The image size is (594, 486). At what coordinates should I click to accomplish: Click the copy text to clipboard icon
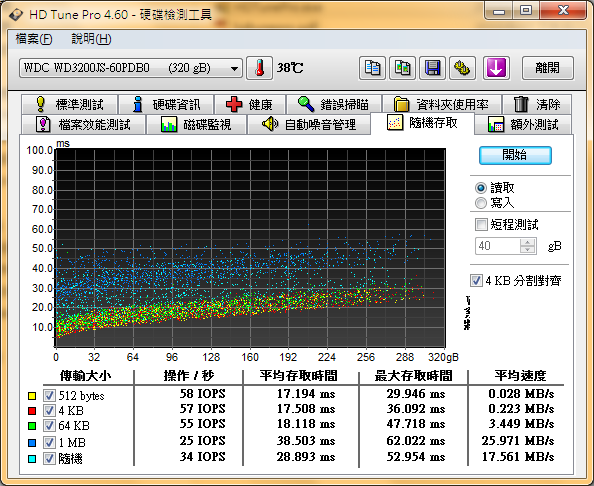(x=372, y=68)
